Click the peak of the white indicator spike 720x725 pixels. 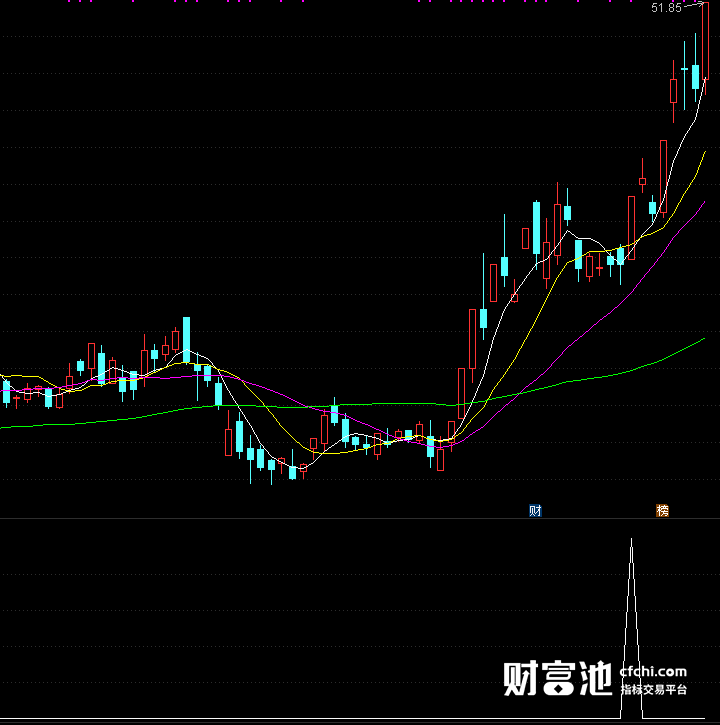pyautogui.click(x=631, y=540)
